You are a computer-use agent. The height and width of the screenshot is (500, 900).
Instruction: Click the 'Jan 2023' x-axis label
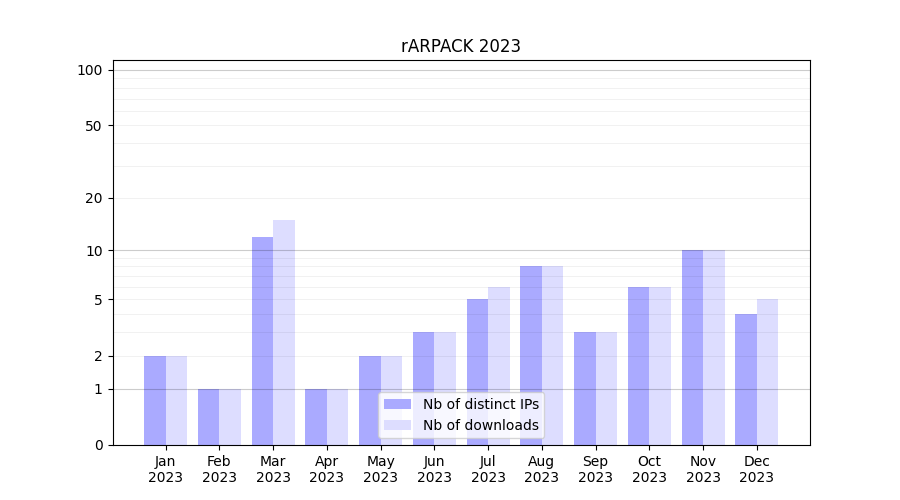tap(166, 469)
